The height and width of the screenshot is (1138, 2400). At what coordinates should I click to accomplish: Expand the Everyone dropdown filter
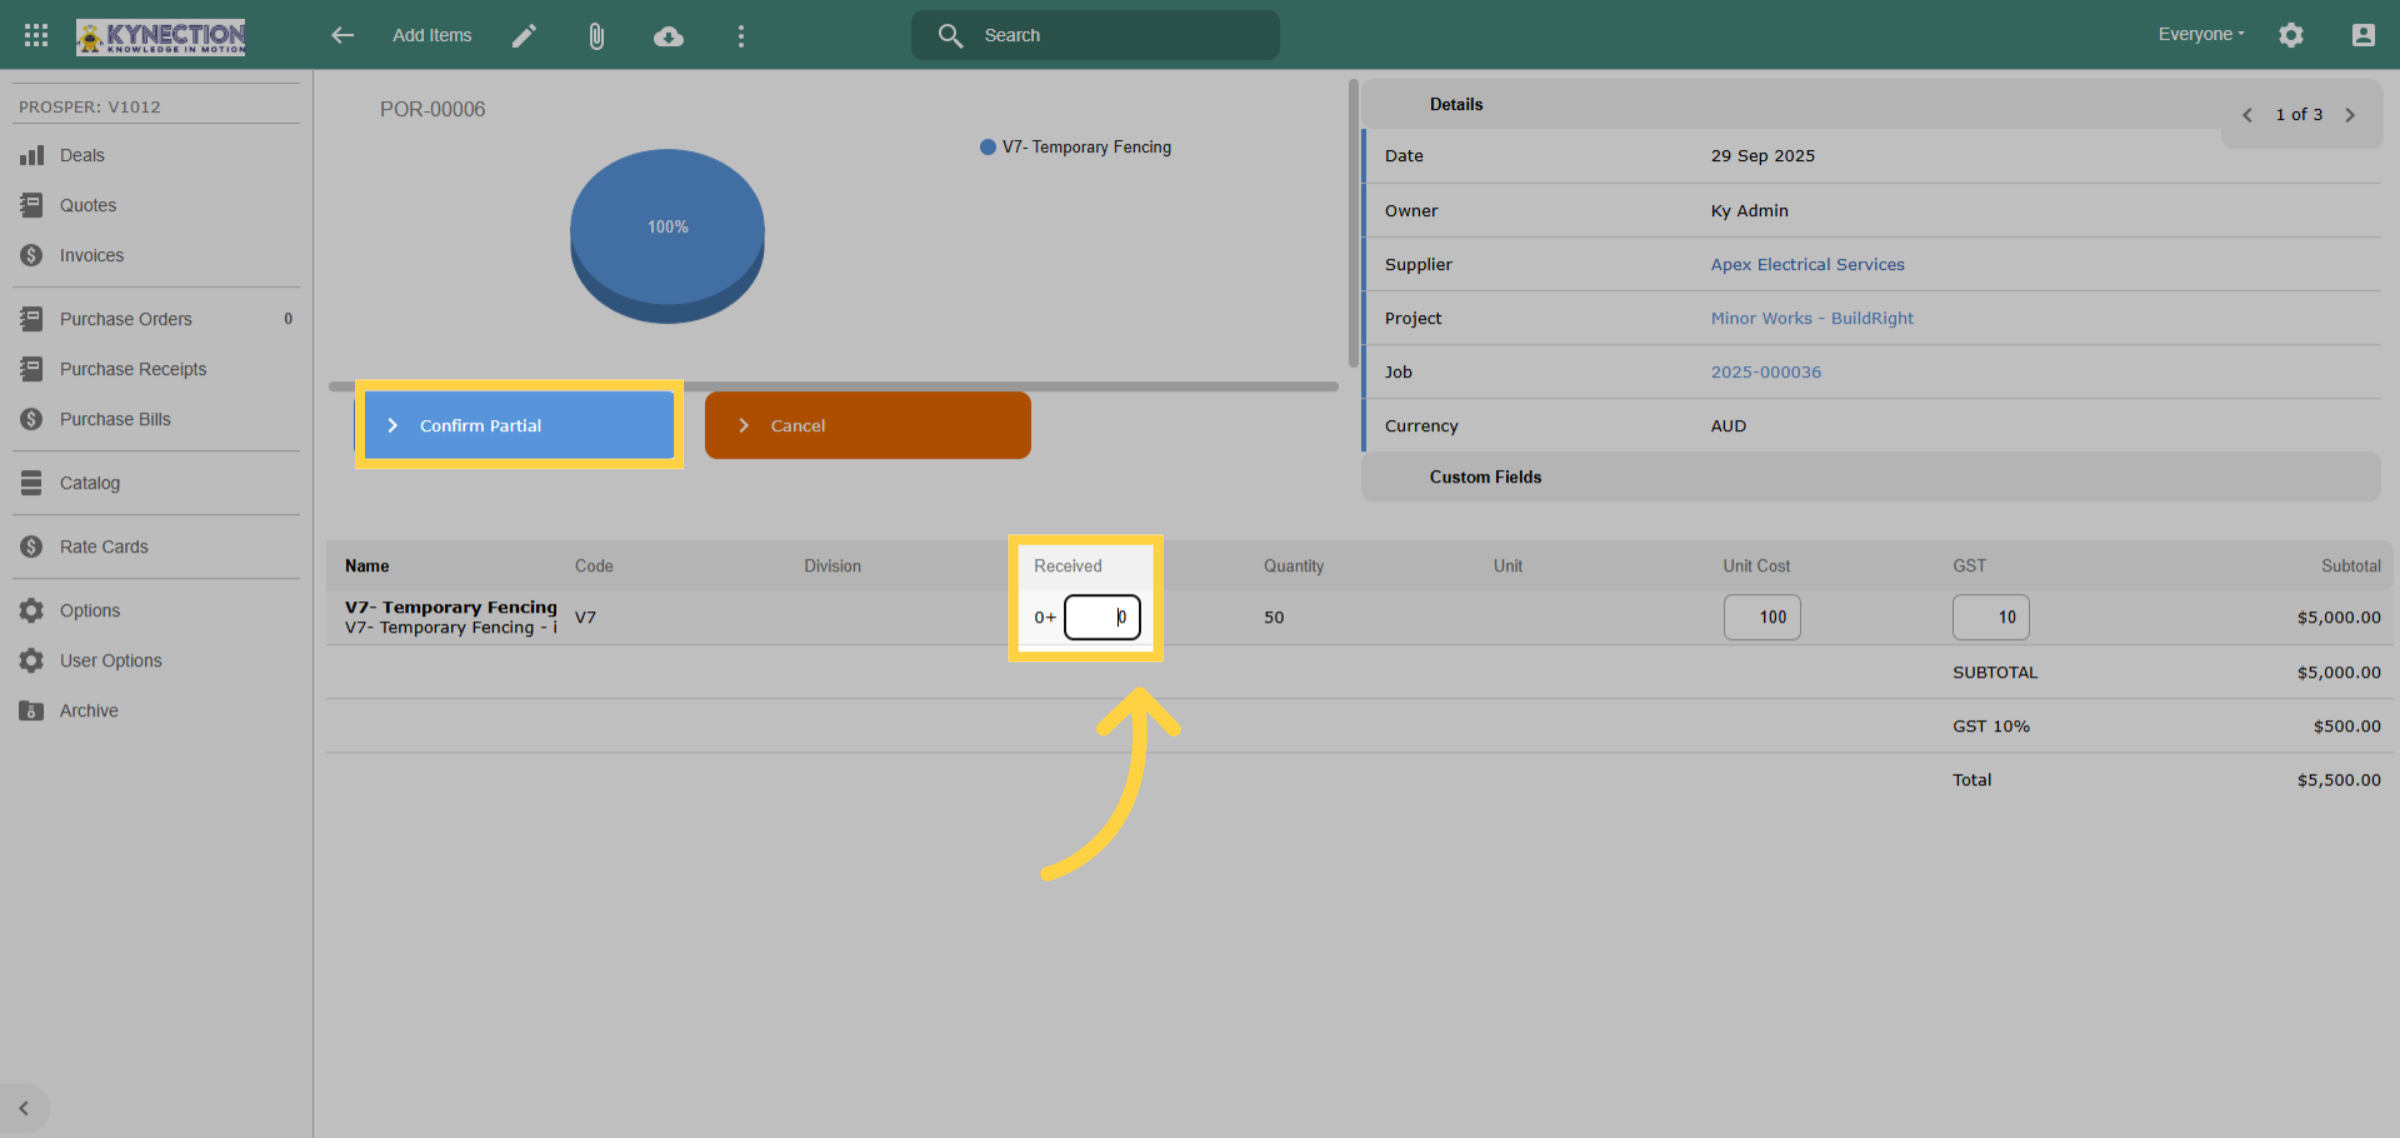[2201, 34]
